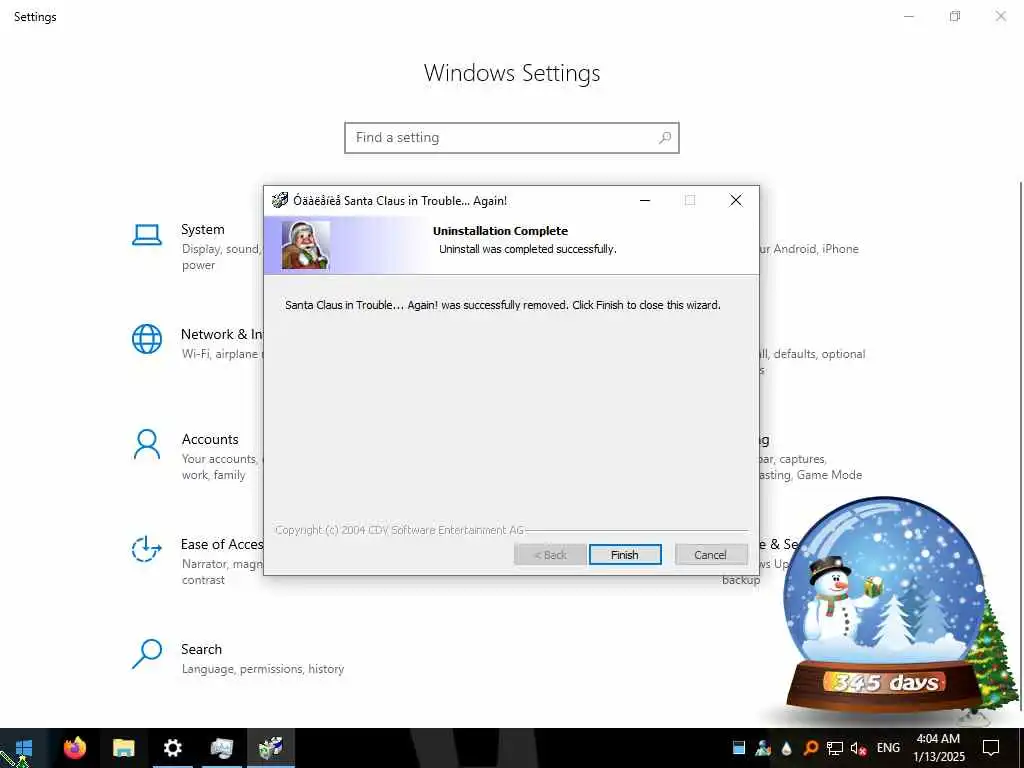Minimize the Settings window
Image resolution: width=1024 pixels, height=768 pixels.
(x=909, y=16)
